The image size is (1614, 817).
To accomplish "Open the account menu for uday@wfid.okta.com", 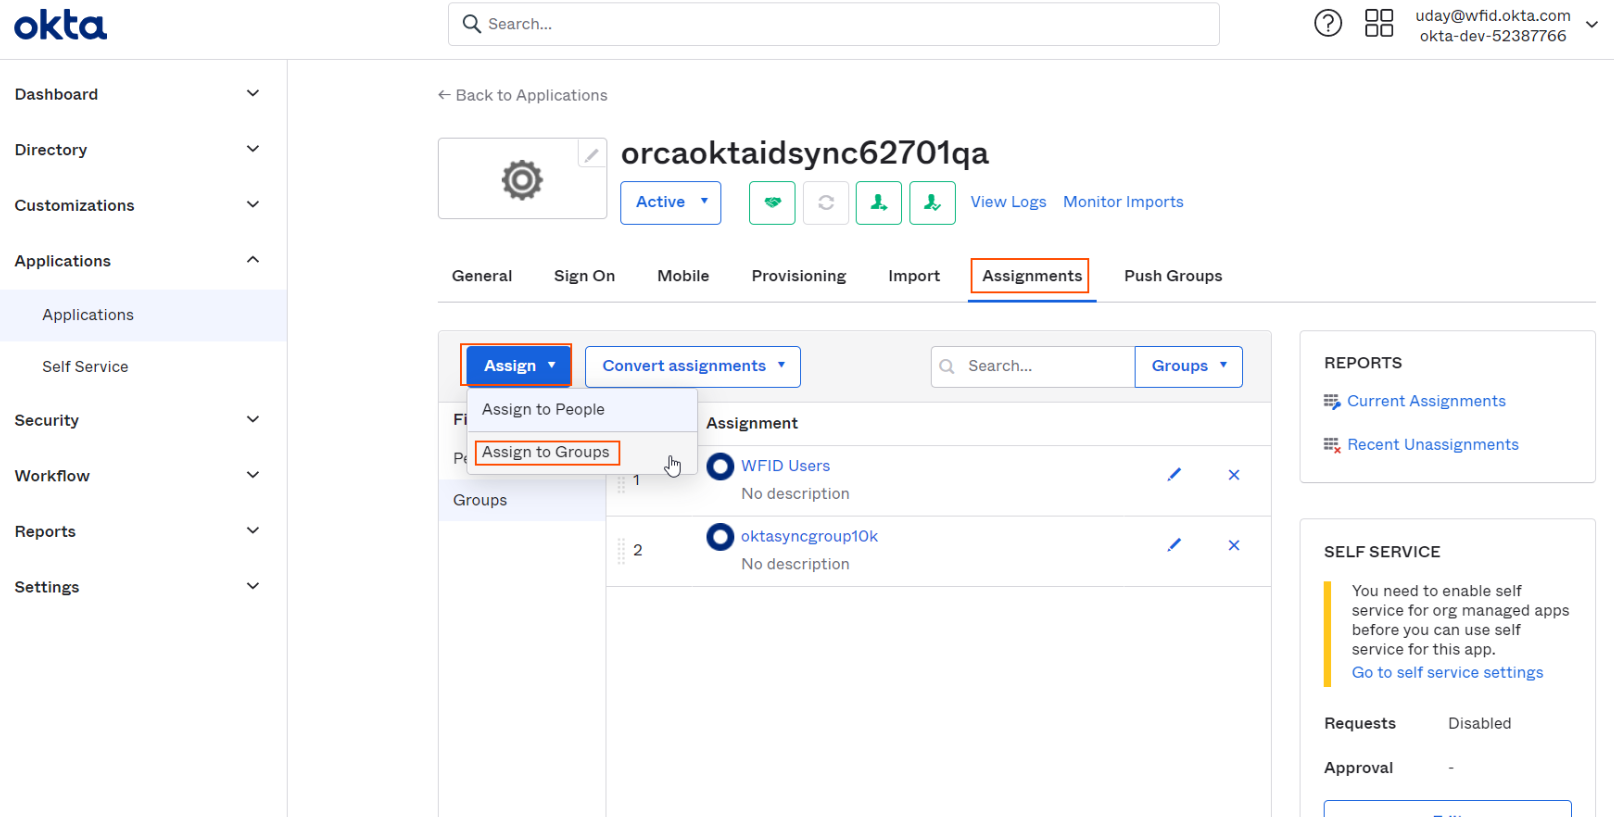I will pos(1506,25).
